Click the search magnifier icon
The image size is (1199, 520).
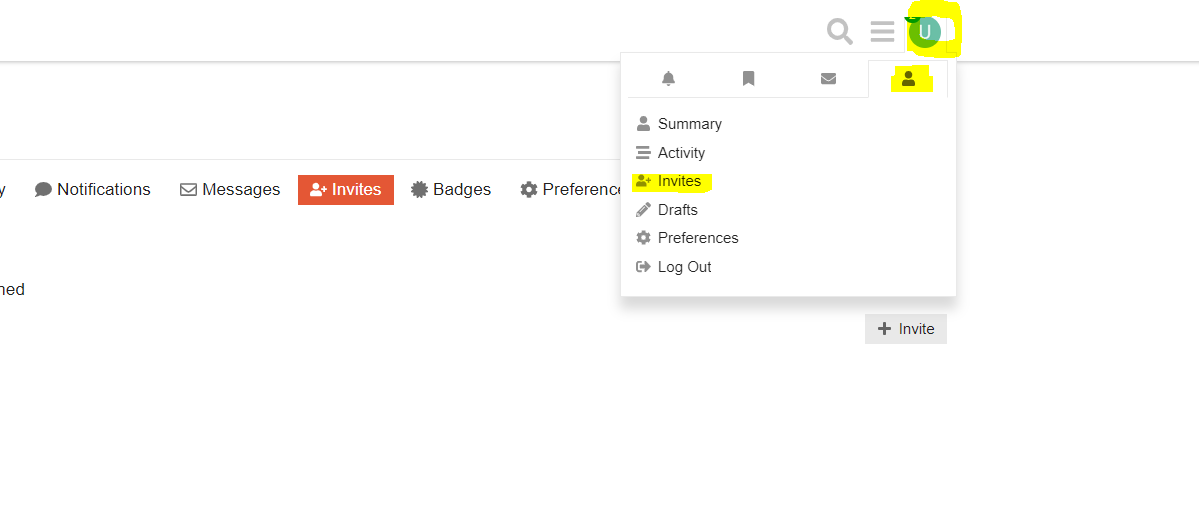point(840,32)
